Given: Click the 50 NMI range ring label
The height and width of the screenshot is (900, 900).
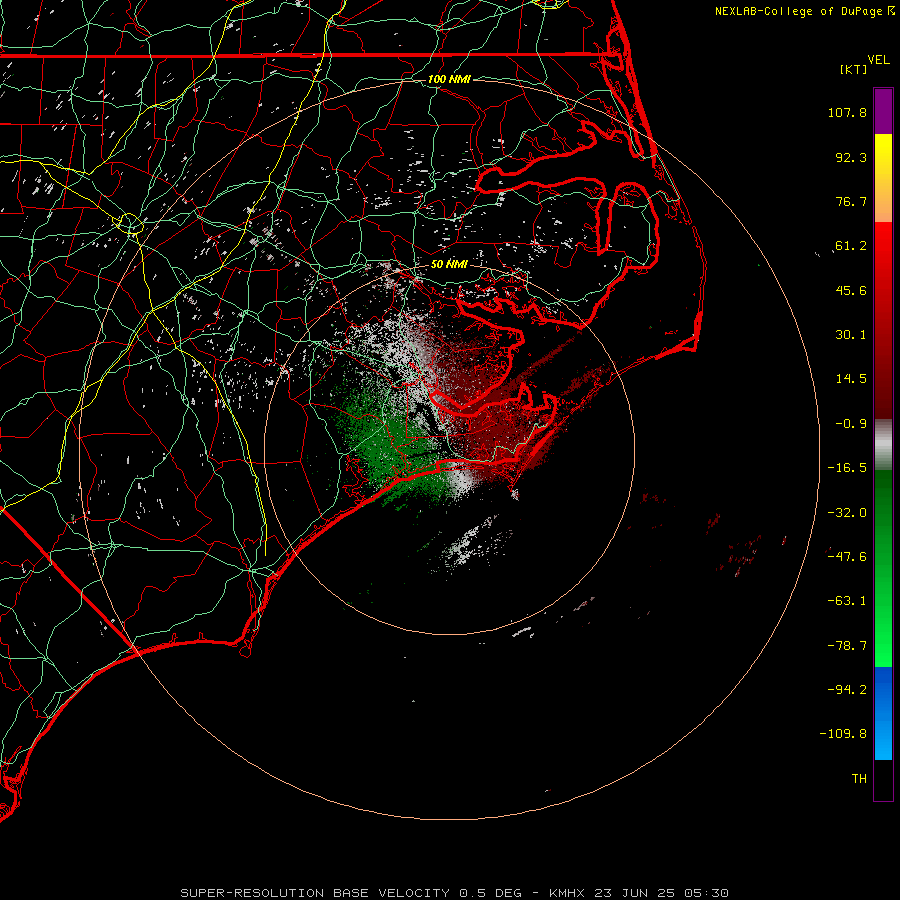Looking at the screenshot, I should tap(449, 264).
